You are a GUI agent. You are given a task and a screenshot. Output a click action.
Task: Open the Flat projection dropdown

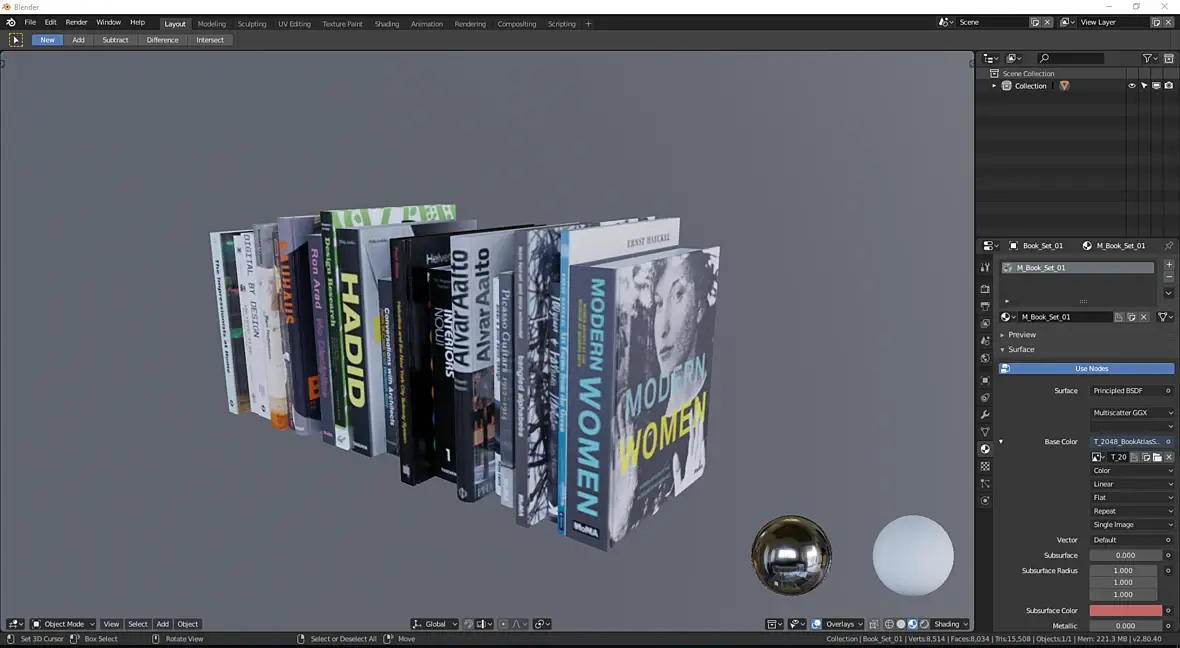pyautogui.click(x=1132, y=497)
